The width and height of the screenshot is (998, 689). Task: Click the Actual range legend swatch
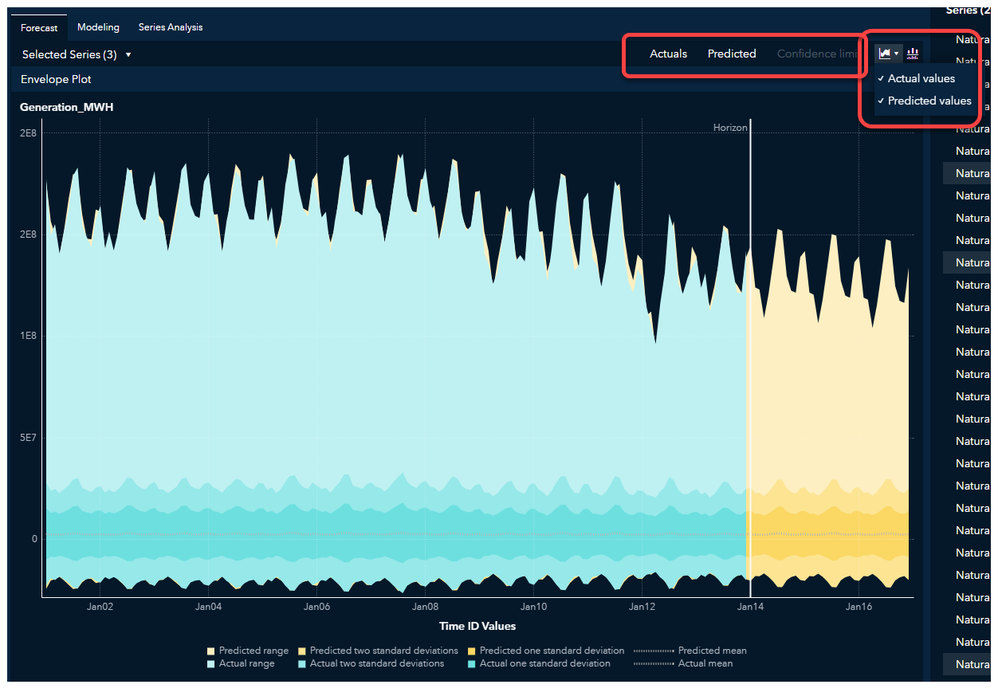click(211, 664)
